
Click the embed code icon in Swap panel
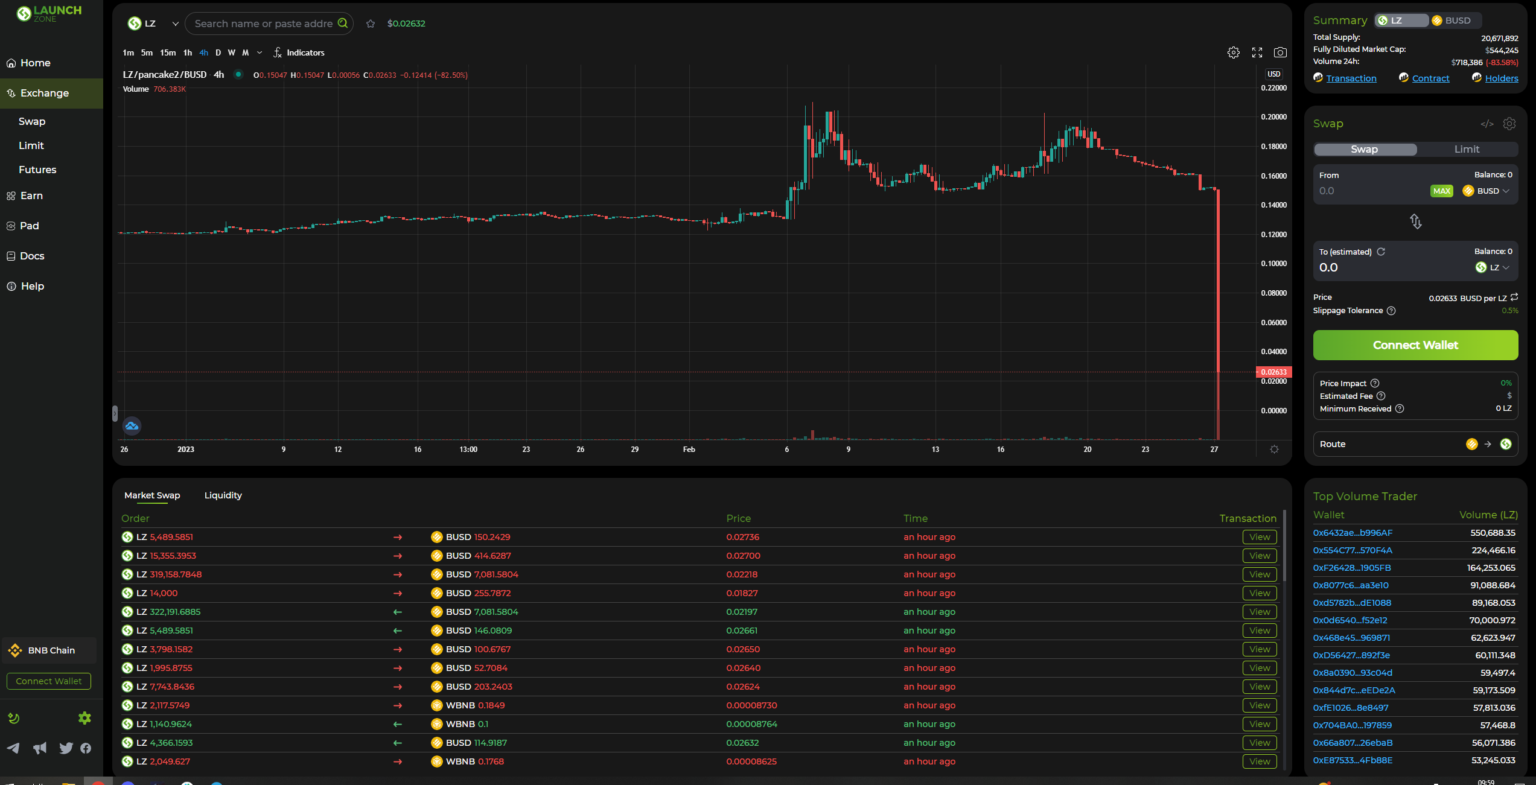click(1487, 124)
